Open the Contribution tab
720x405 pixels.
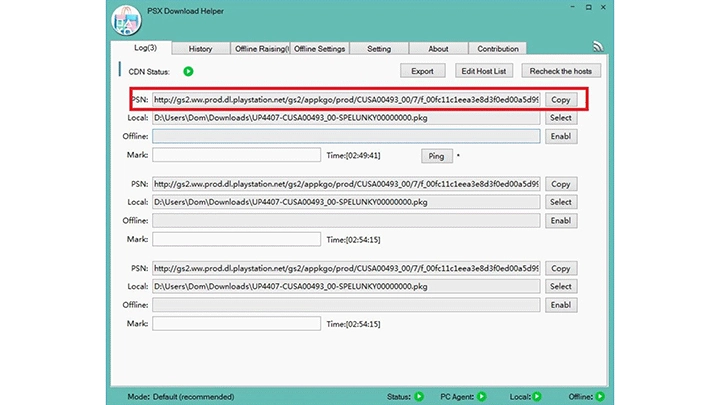(498, 49)
